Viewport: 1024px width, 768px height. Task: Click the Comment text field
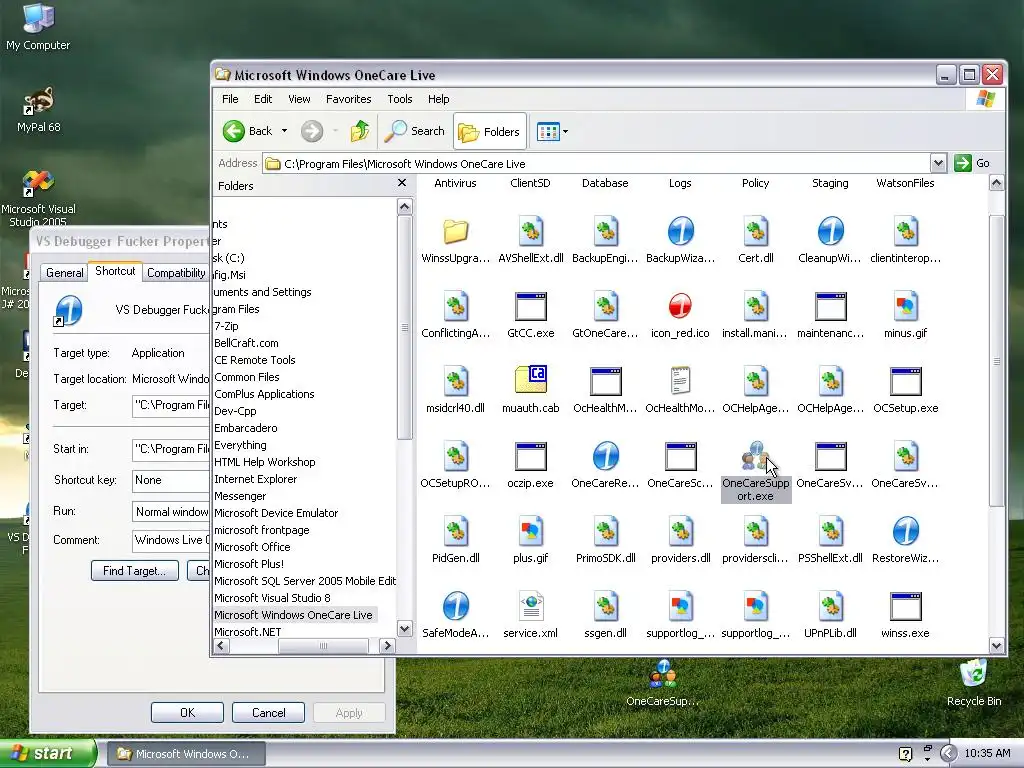pos(171,541)
